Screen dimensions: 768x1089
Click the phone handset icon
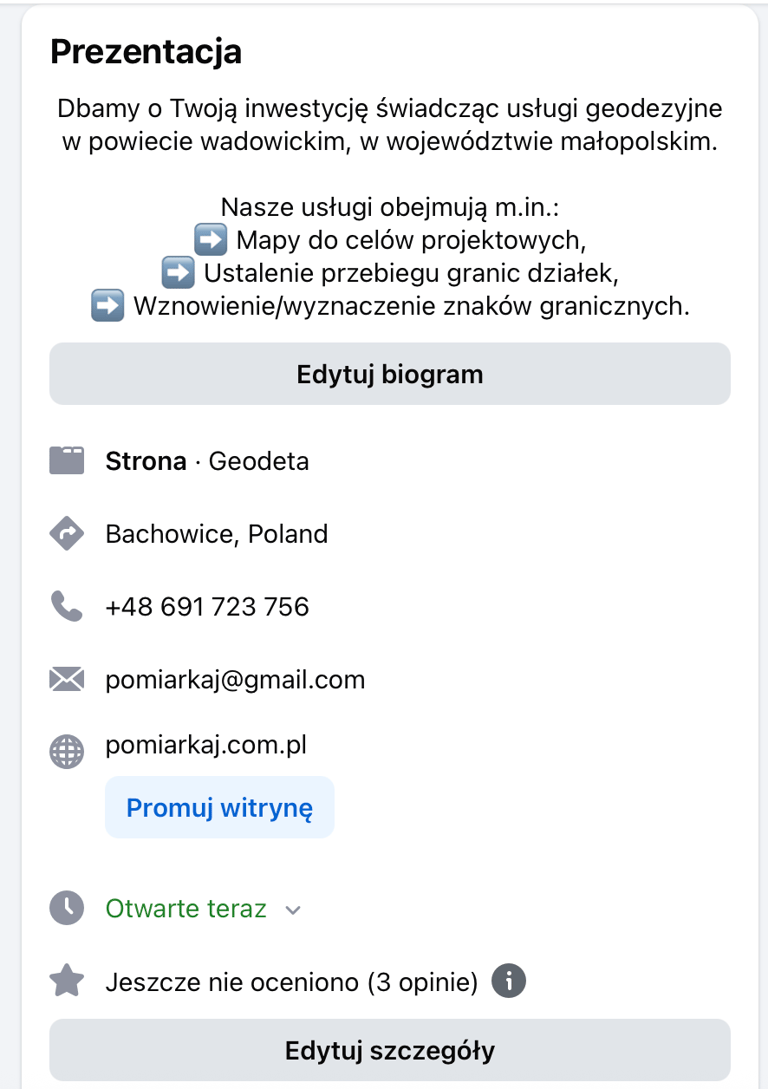66,606
